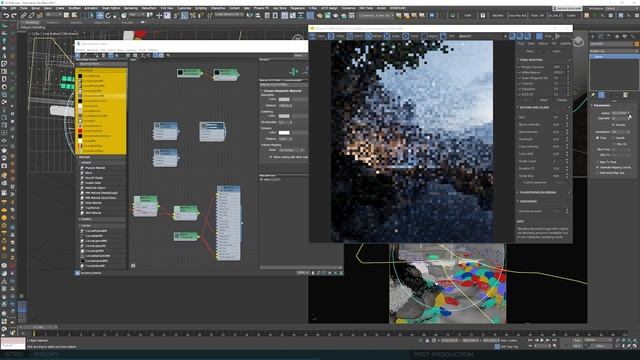Toggle the White Balance checkbox in VFB
Image resolution: width=640 pixels, height=360 pixels.
pyautogui.click(x=520, y=72)
